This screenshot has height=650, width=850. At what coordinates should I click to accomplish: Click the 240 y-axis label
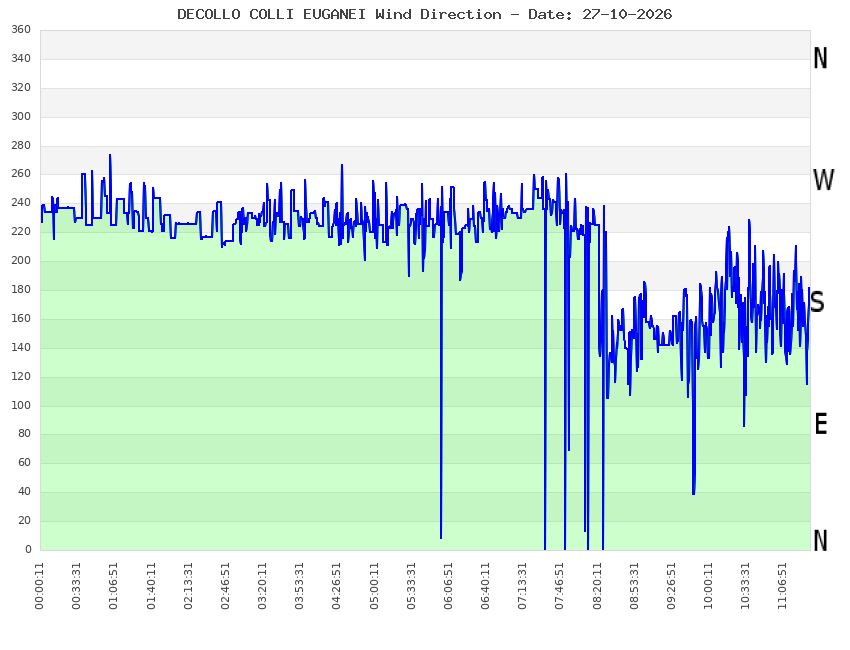point(21,203)
